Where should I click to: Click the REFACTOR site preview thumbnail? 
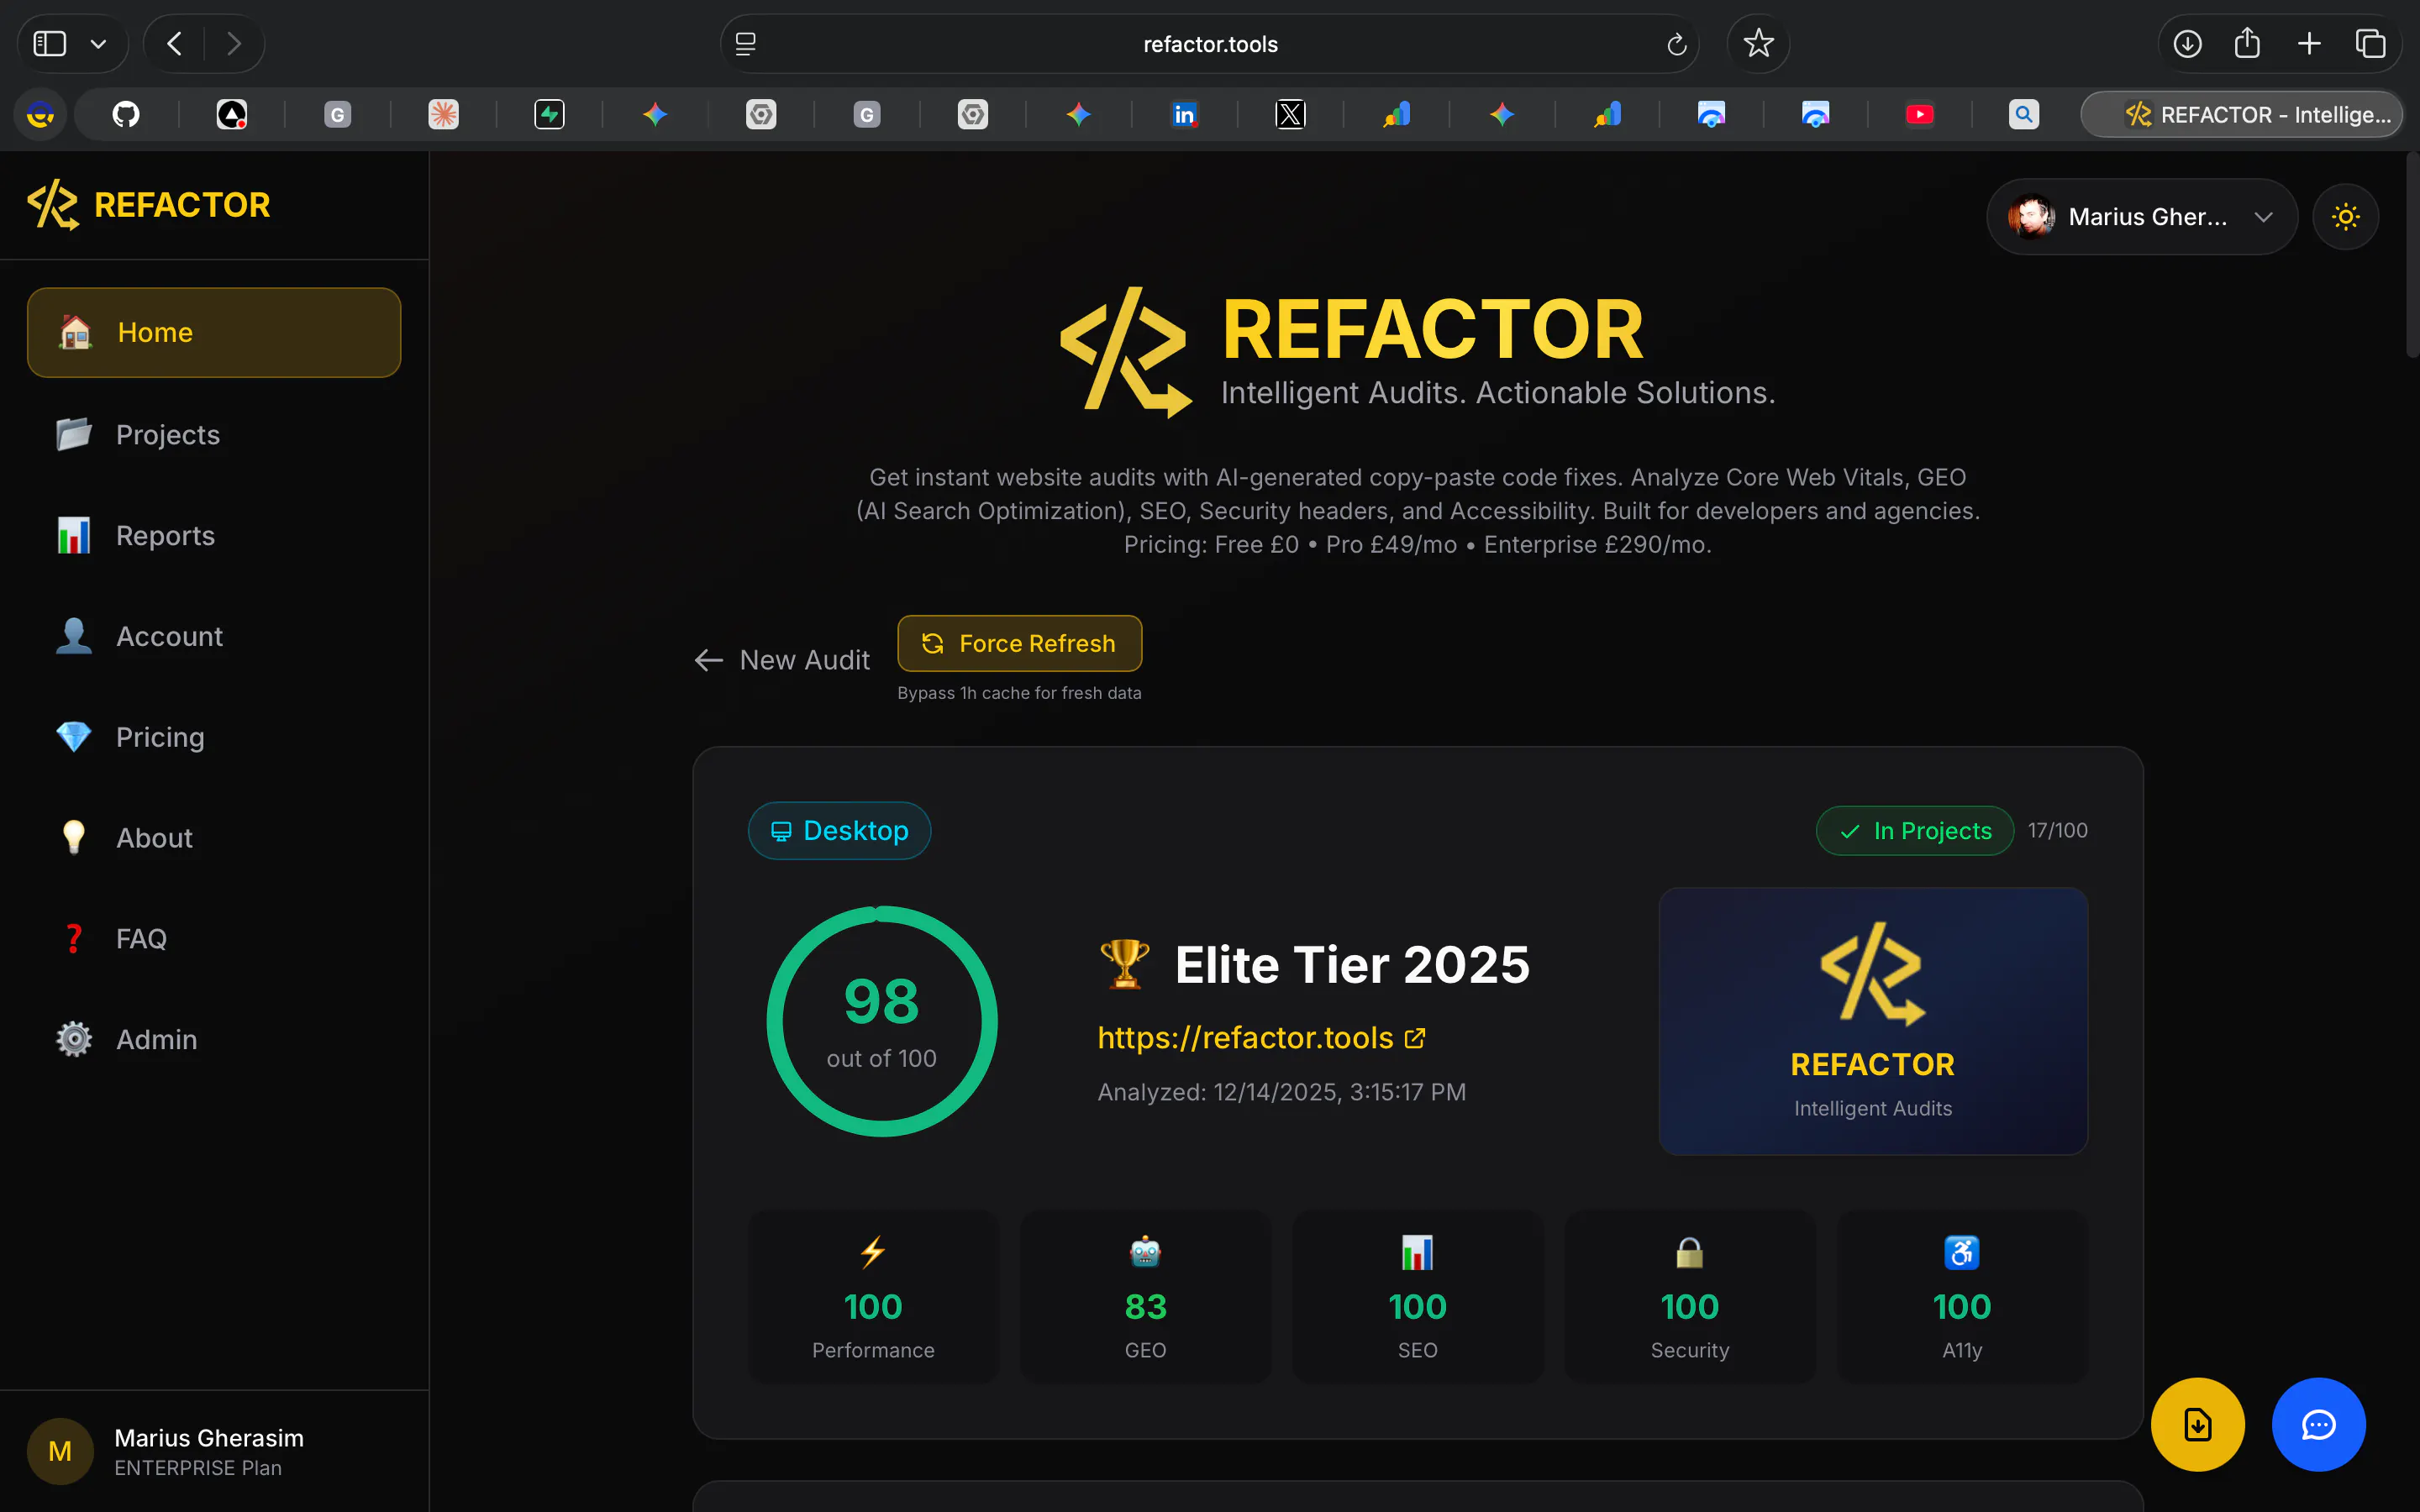point(1872,1021)
